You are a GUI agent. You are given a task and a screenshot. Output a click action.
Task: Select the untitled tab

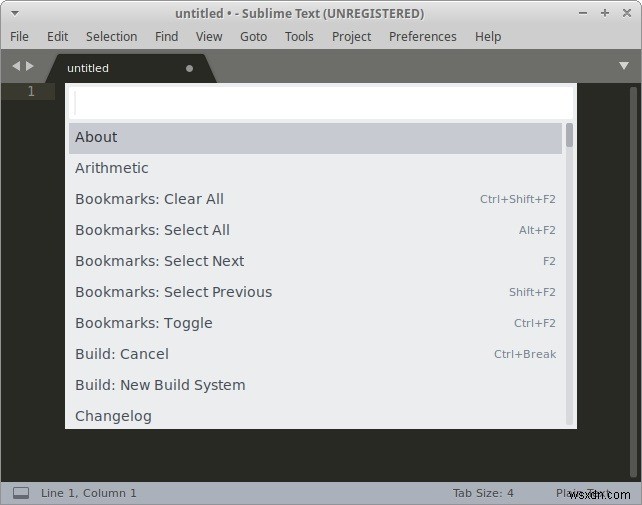(x=131, y=68)
